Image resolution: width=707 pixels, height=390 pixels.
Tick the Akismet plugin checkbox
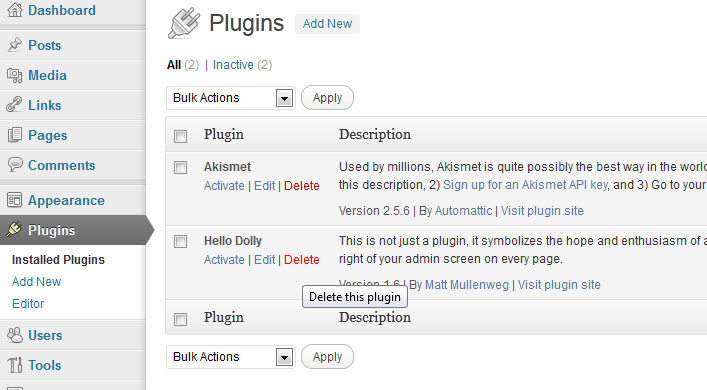180,168
